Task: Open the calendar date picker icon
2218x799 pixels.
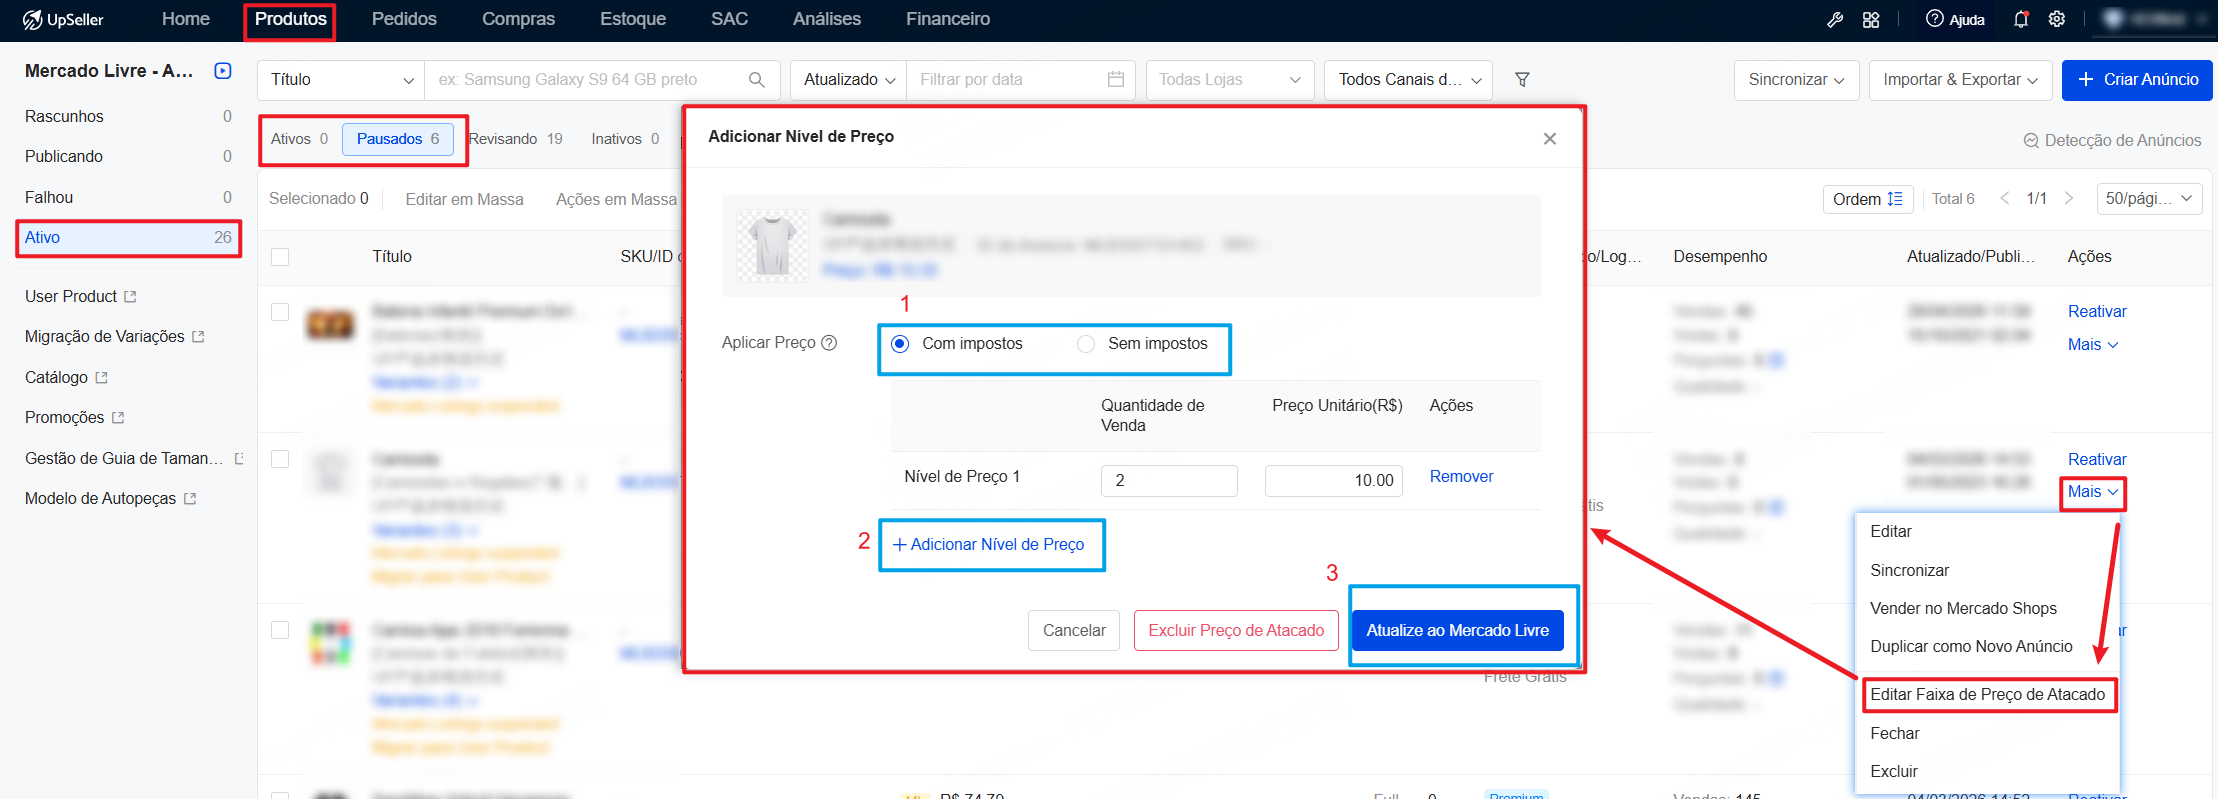Action: (x=1116, y=79)
